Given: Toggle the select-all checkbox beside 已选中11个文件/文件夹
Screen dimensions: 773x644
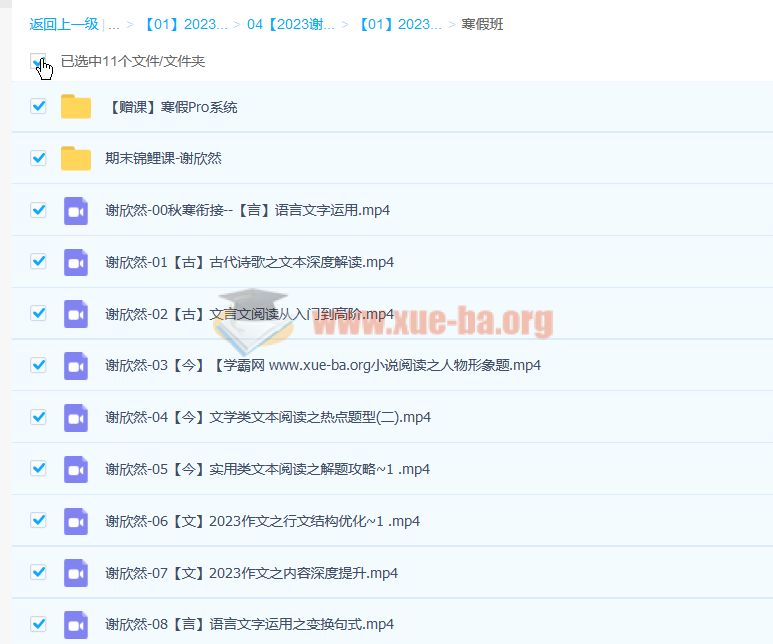Looking at the screenshot, I should tap(38, 61).
